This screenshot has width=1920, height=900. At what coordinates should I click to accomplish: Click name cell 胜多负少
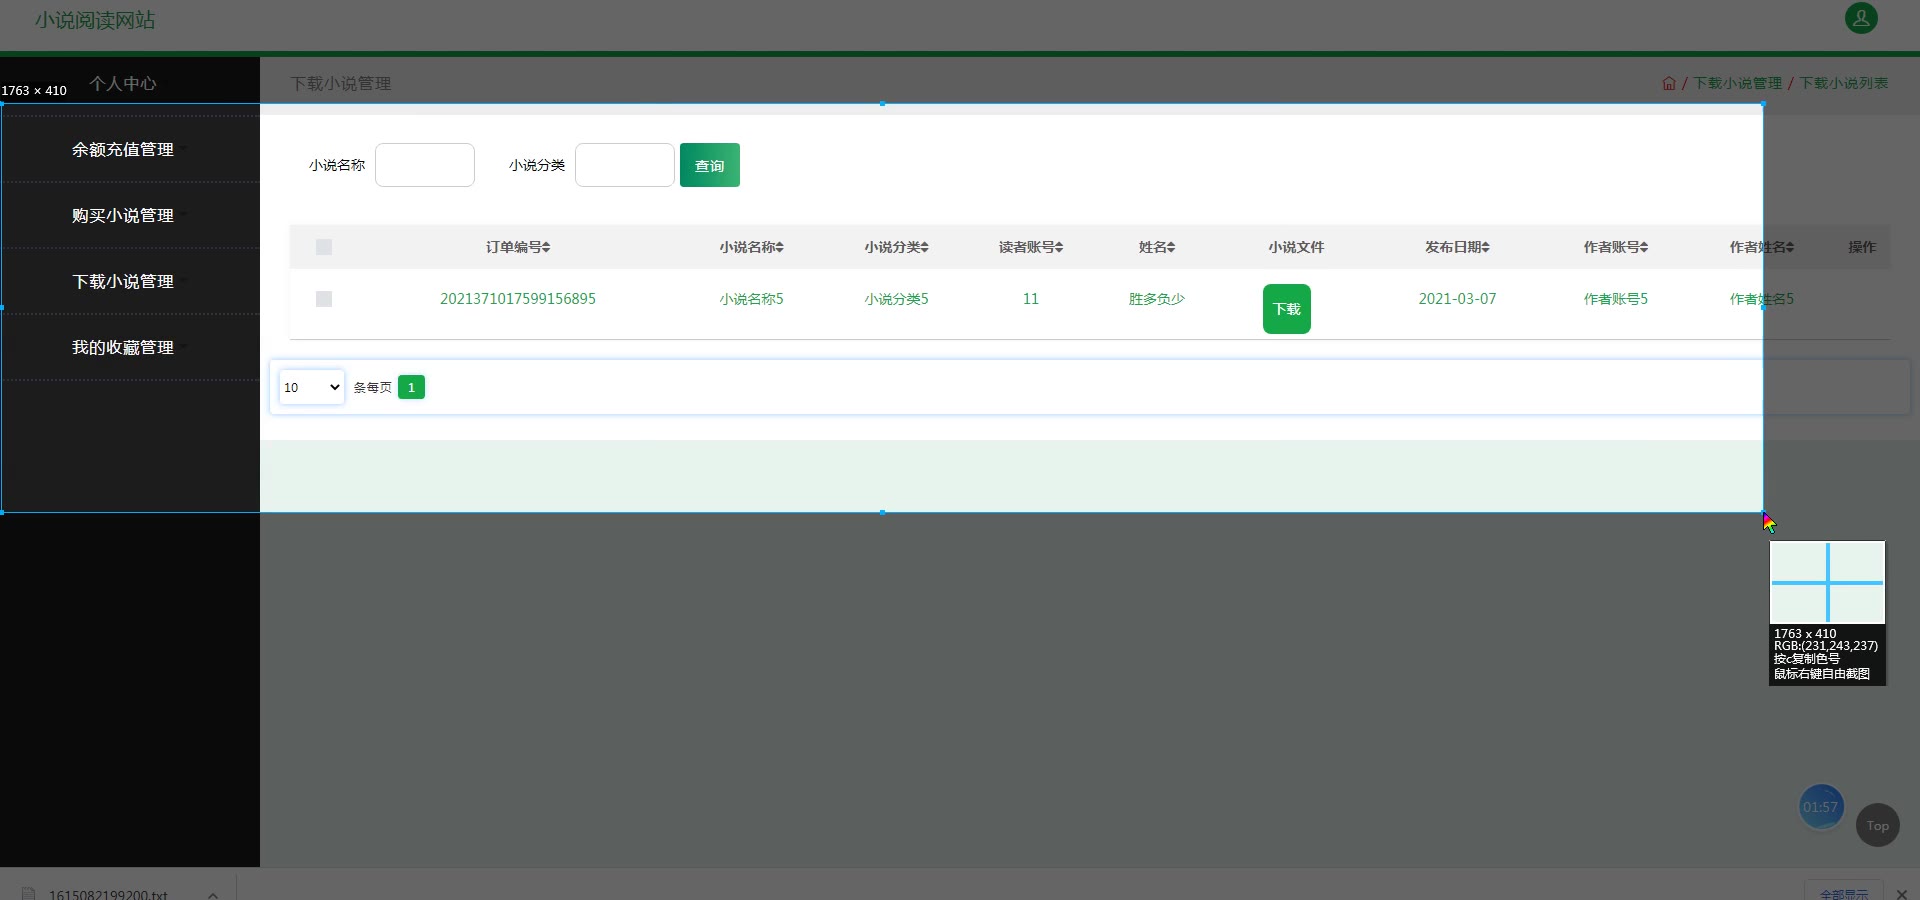(x=1157, y=299)
